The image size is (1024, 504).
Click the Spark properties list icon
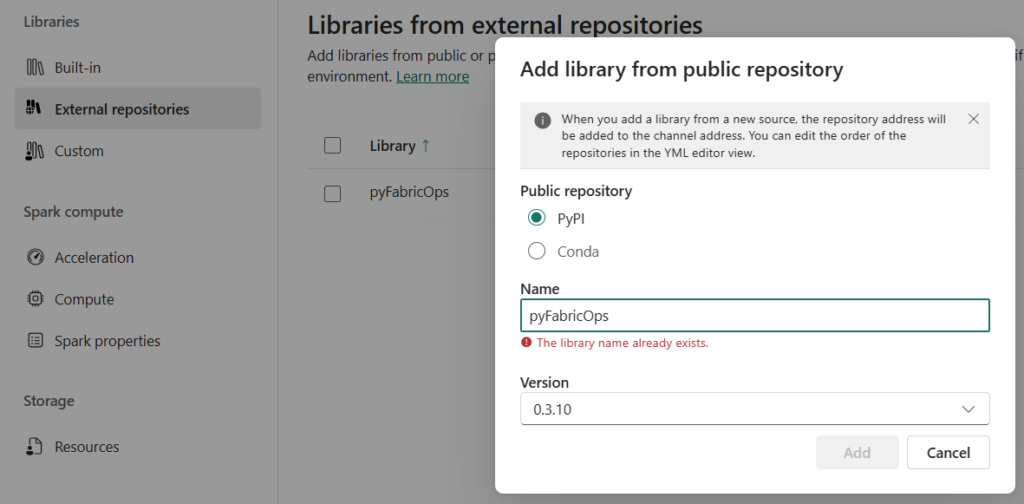(35, 341)
